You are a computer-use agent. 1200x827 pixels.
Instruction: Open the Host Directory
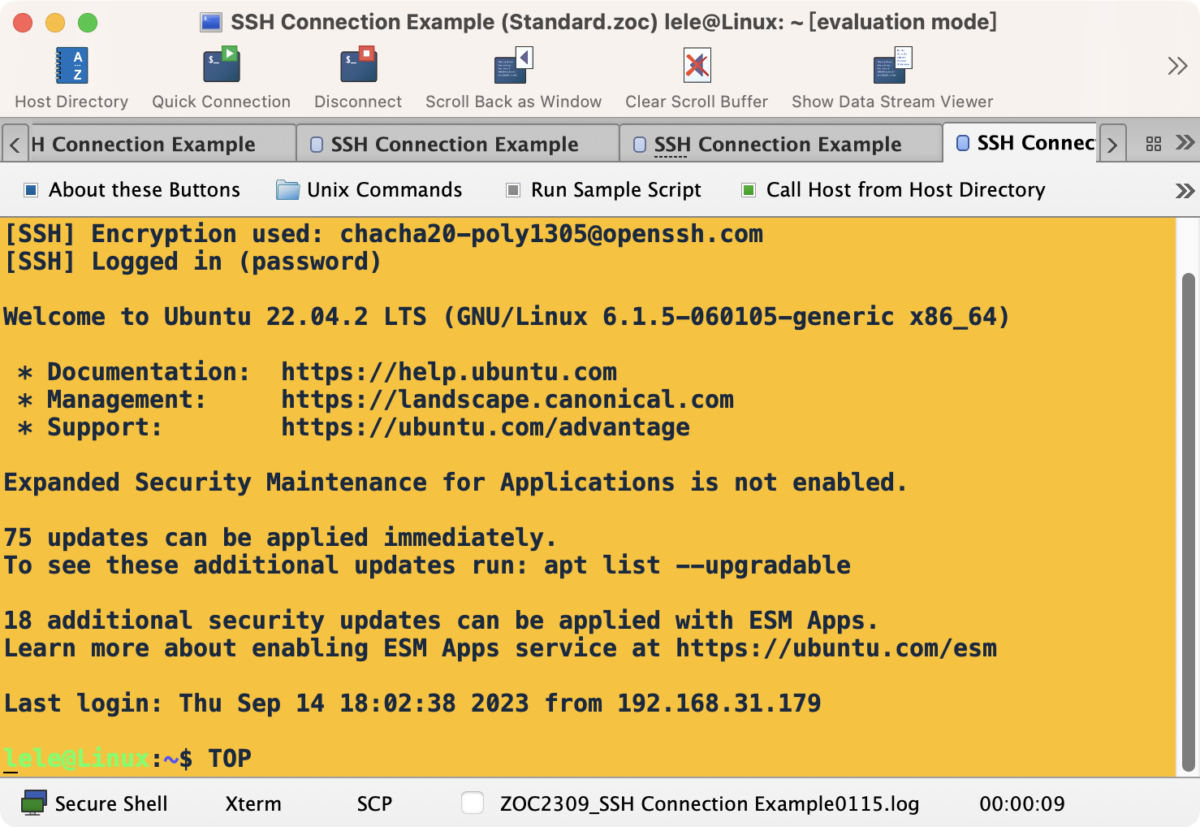click(71, 78)
